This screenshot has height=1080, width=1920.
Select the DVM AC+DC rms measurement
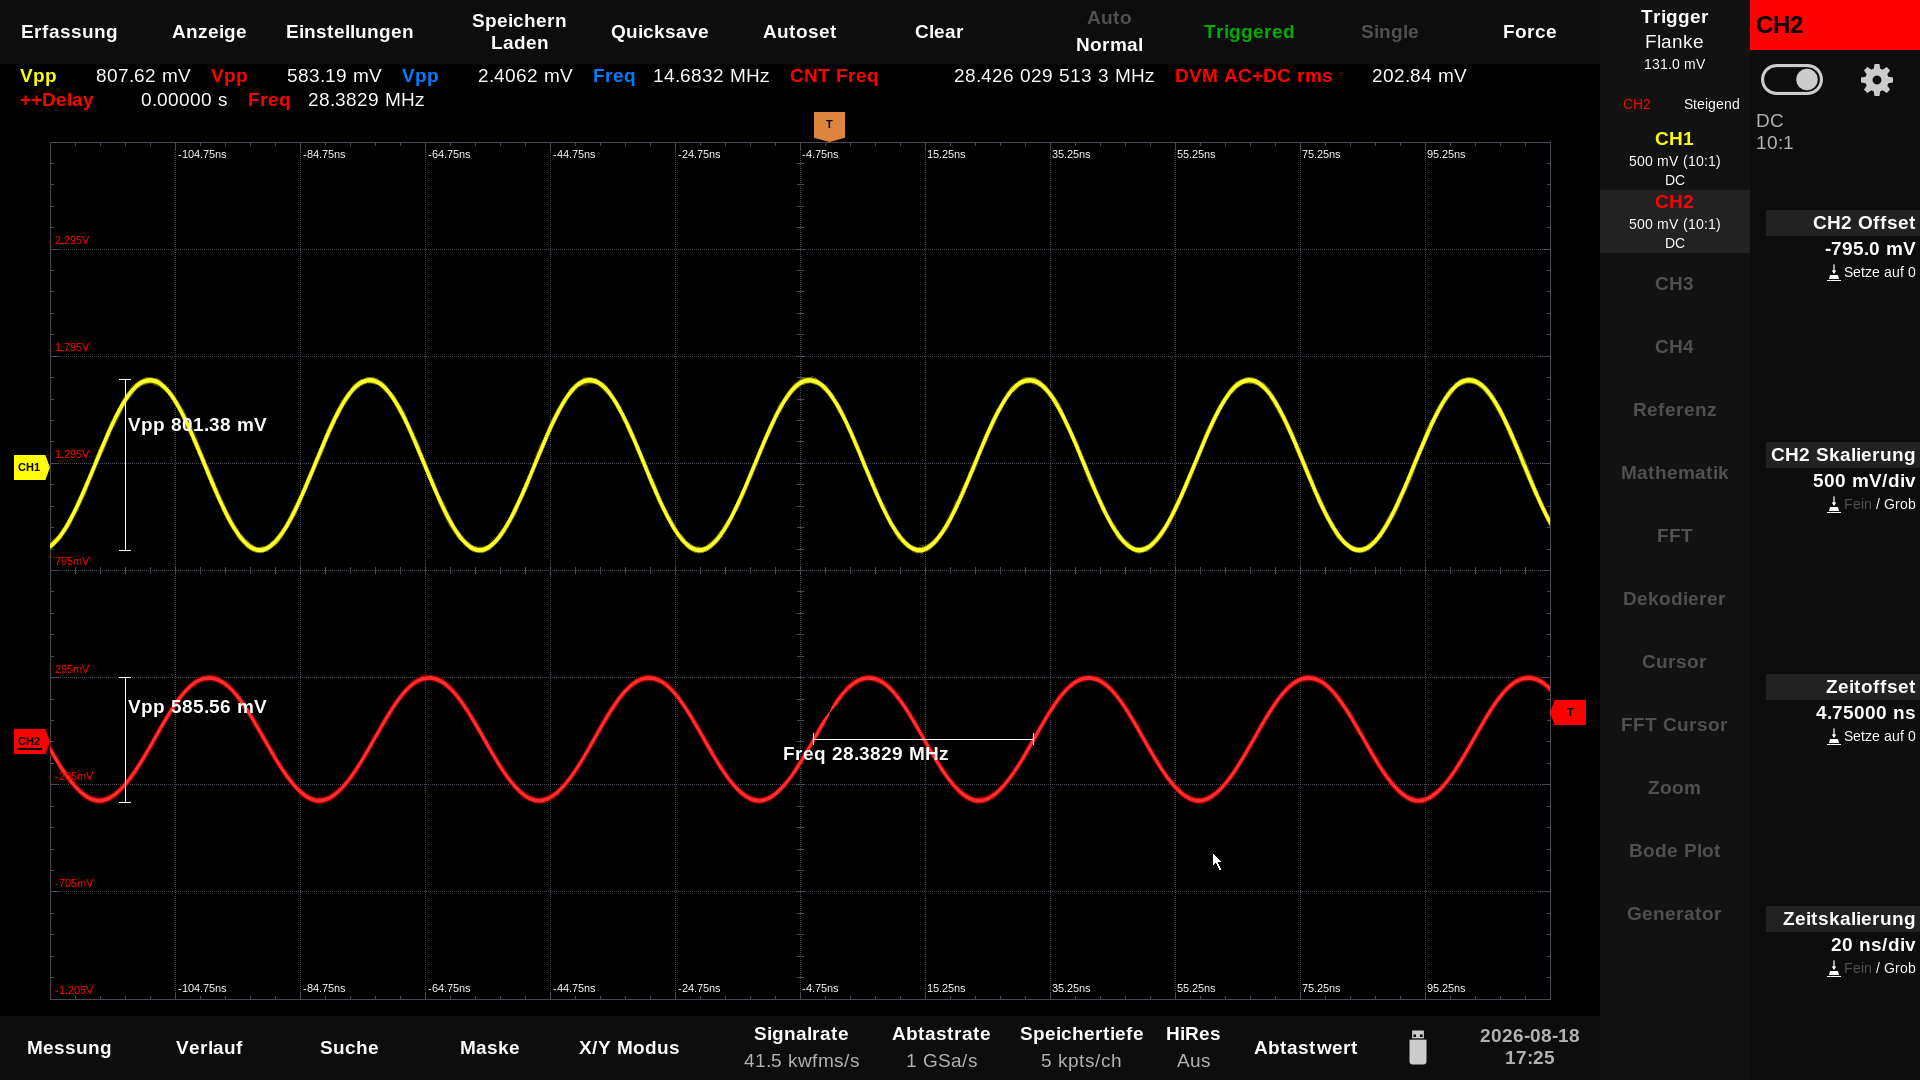1320,76
